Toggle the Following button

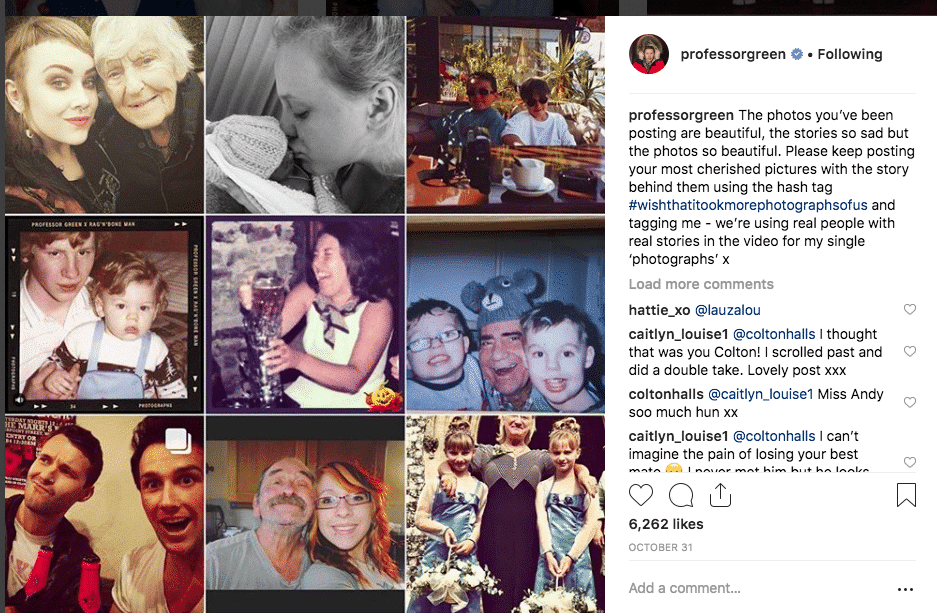pyautogui.click(x=850, y=54)
